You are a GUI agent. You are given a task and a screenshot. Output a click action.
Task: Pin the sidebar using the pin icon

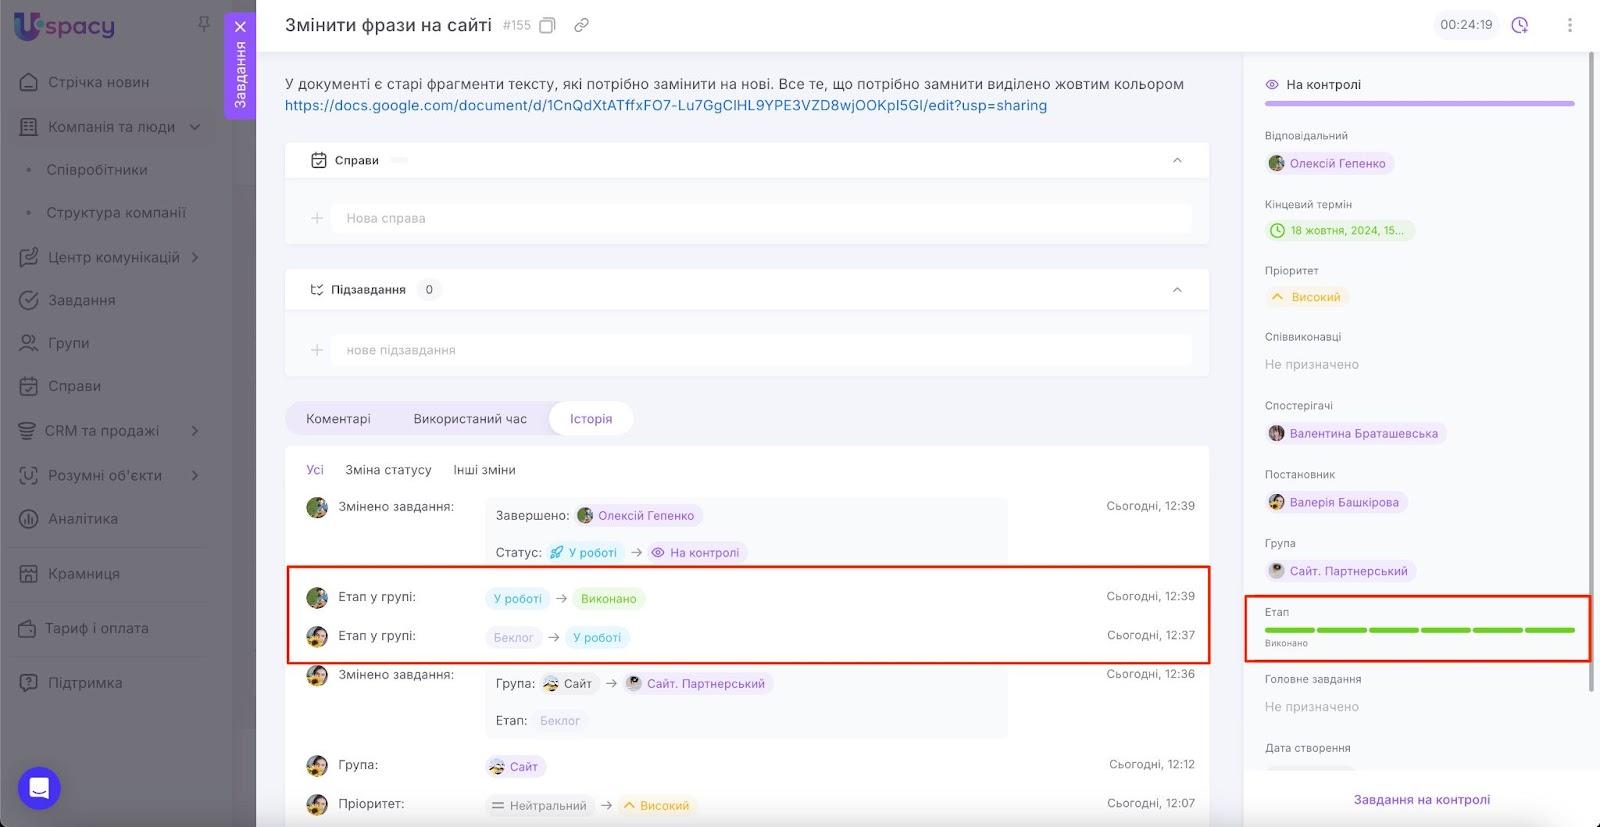pyautogui.click(x=204, y=23)
